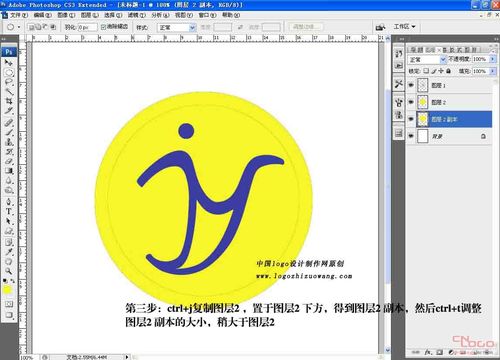
Task: Open the layer blend mode dropdown
Action: pyautogui.click(x=427, y=59)
